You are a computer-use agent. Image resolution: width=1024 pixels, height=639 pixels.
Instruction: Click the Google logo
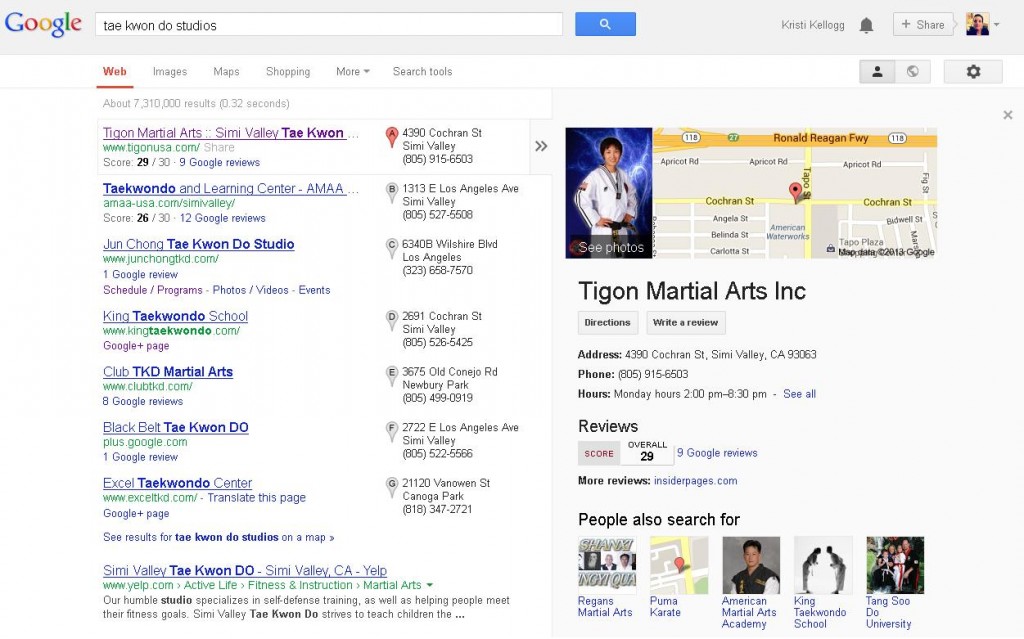pyautogui.click(x=43, y=24)
